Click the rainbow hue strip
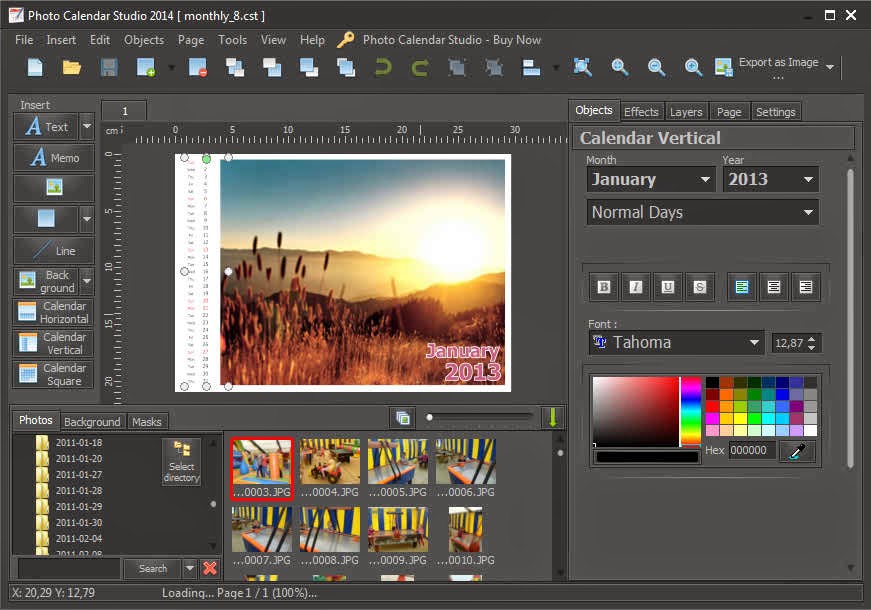This screenshot has height=610, width=871. [x=691, y=411]
